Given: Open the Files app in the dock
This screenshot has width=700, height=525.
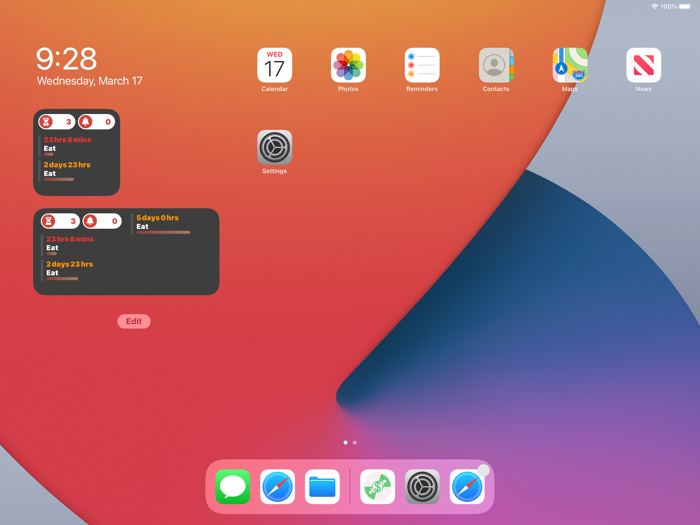Looking at the screenshot, I should coord(322,487).
